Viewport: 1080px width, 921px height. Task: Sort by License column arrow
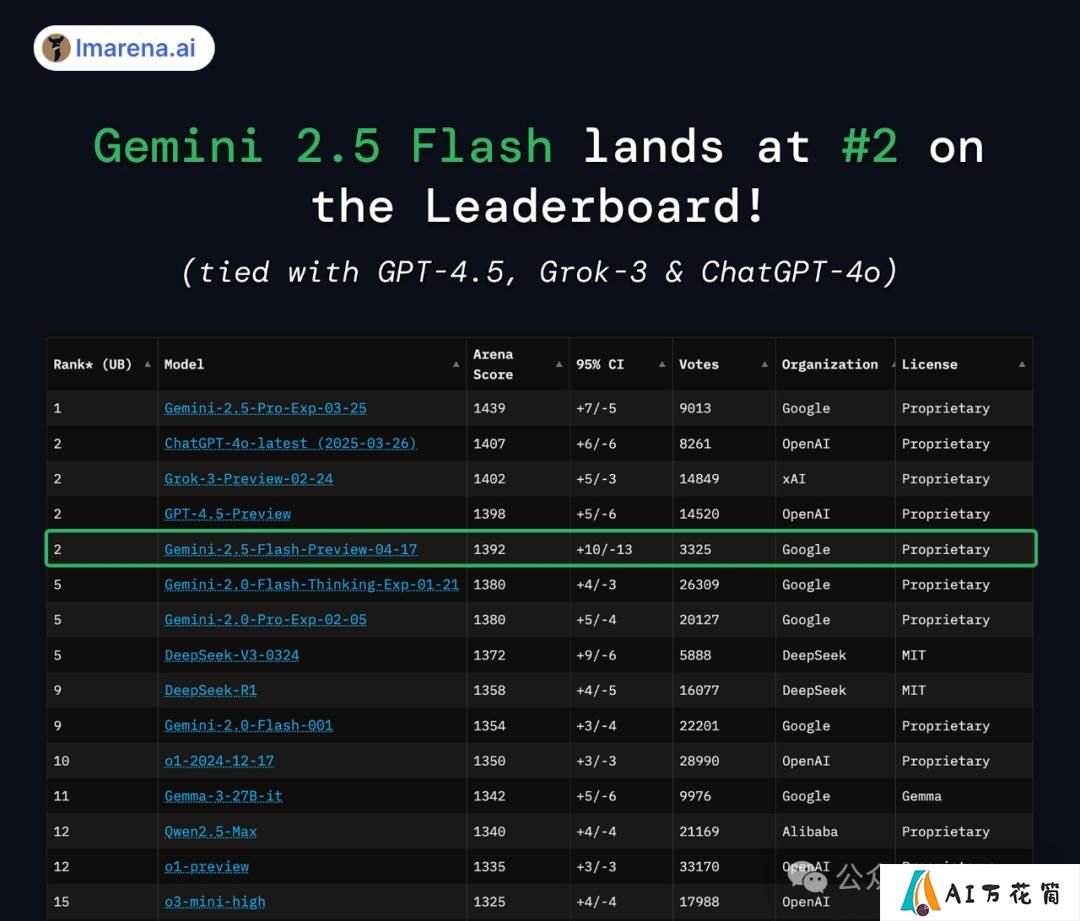tap(1021, 364)
